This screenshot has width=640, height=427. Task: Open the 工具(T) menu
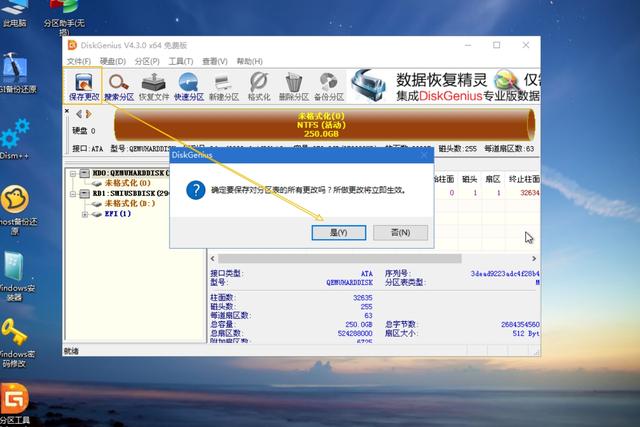pyautogui.click(x=181, y=61)
